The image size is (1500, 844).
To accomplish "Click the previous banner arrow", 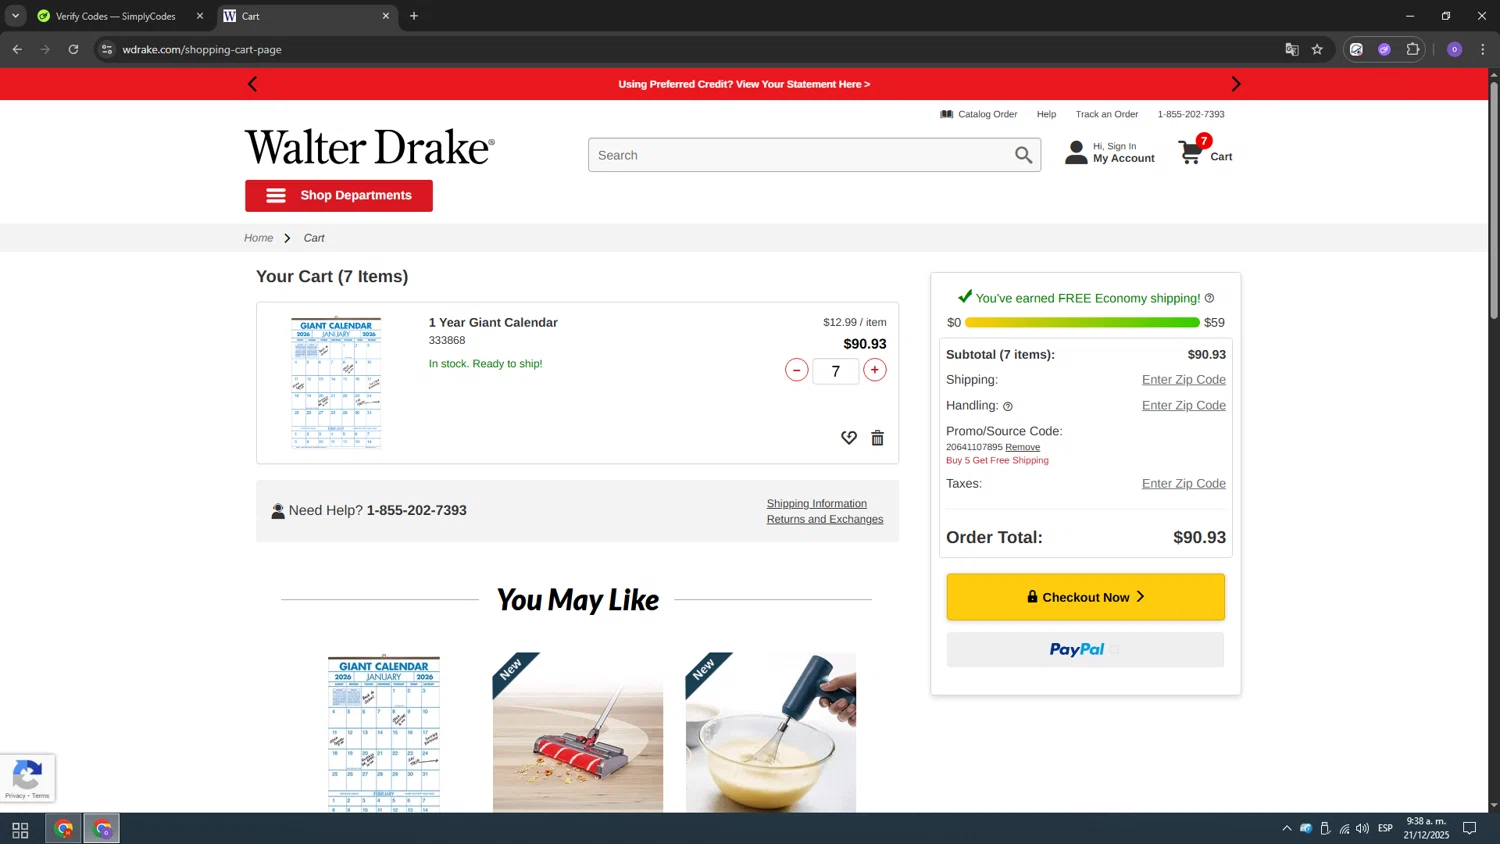I will click(252, 84).
